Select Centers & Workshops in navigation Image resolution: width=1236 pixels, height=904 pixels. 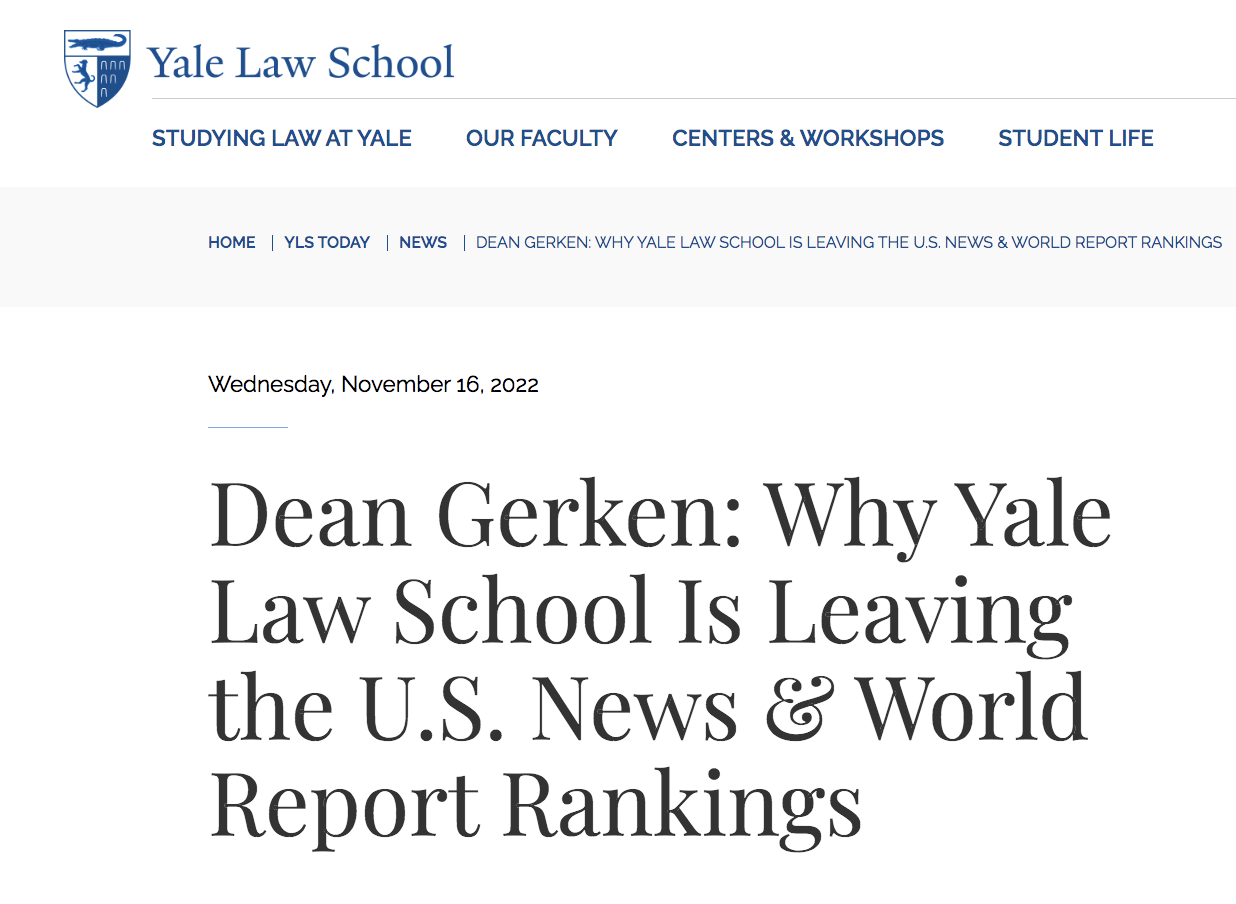pyautogui.click(x=807, y=138)
